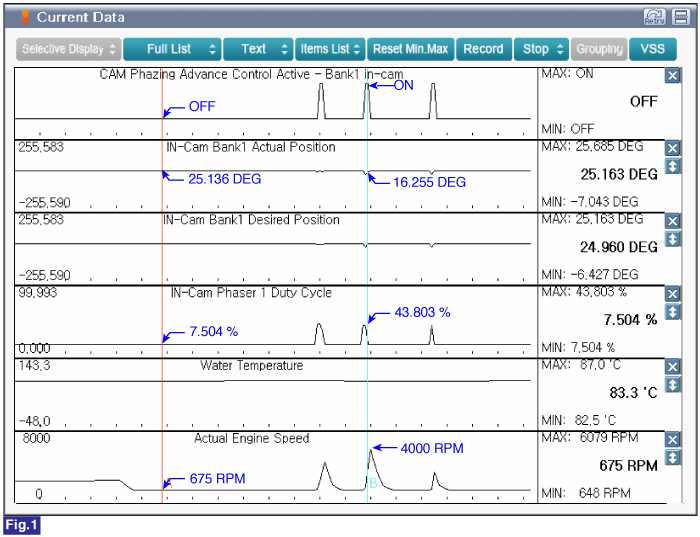Select cursor B marker in Engine Speed graph
This screenshot has height=537, width=700.
point(373,483)
